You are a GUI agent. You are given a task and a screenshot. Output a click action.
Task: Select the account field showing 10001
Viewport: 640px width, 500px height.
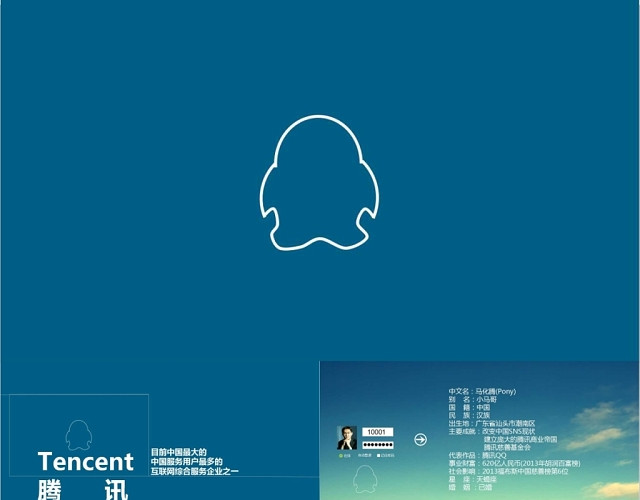pyautogui.click(x=378, y=432)
